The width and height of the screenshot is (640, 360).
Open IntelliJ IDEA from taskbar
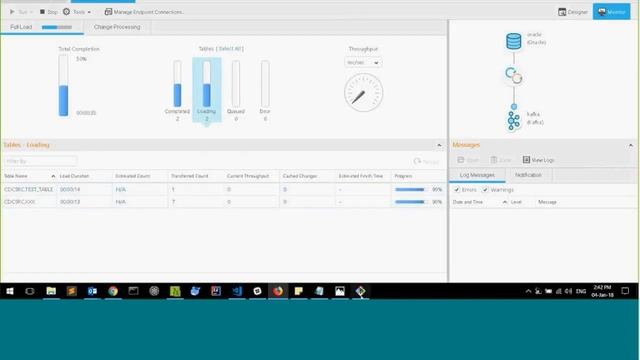tap(216, 291)
